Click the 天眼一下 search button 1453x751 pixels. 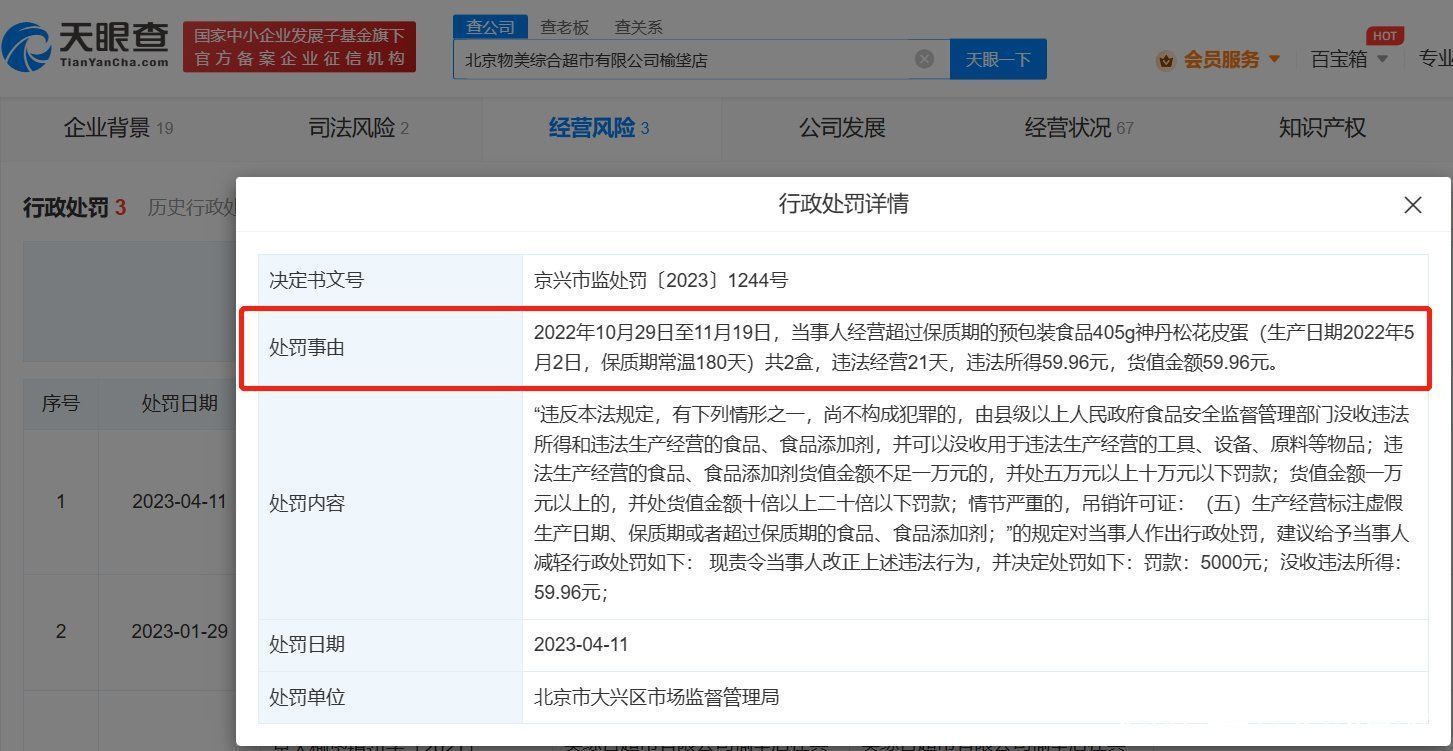[x=998, y=59]
